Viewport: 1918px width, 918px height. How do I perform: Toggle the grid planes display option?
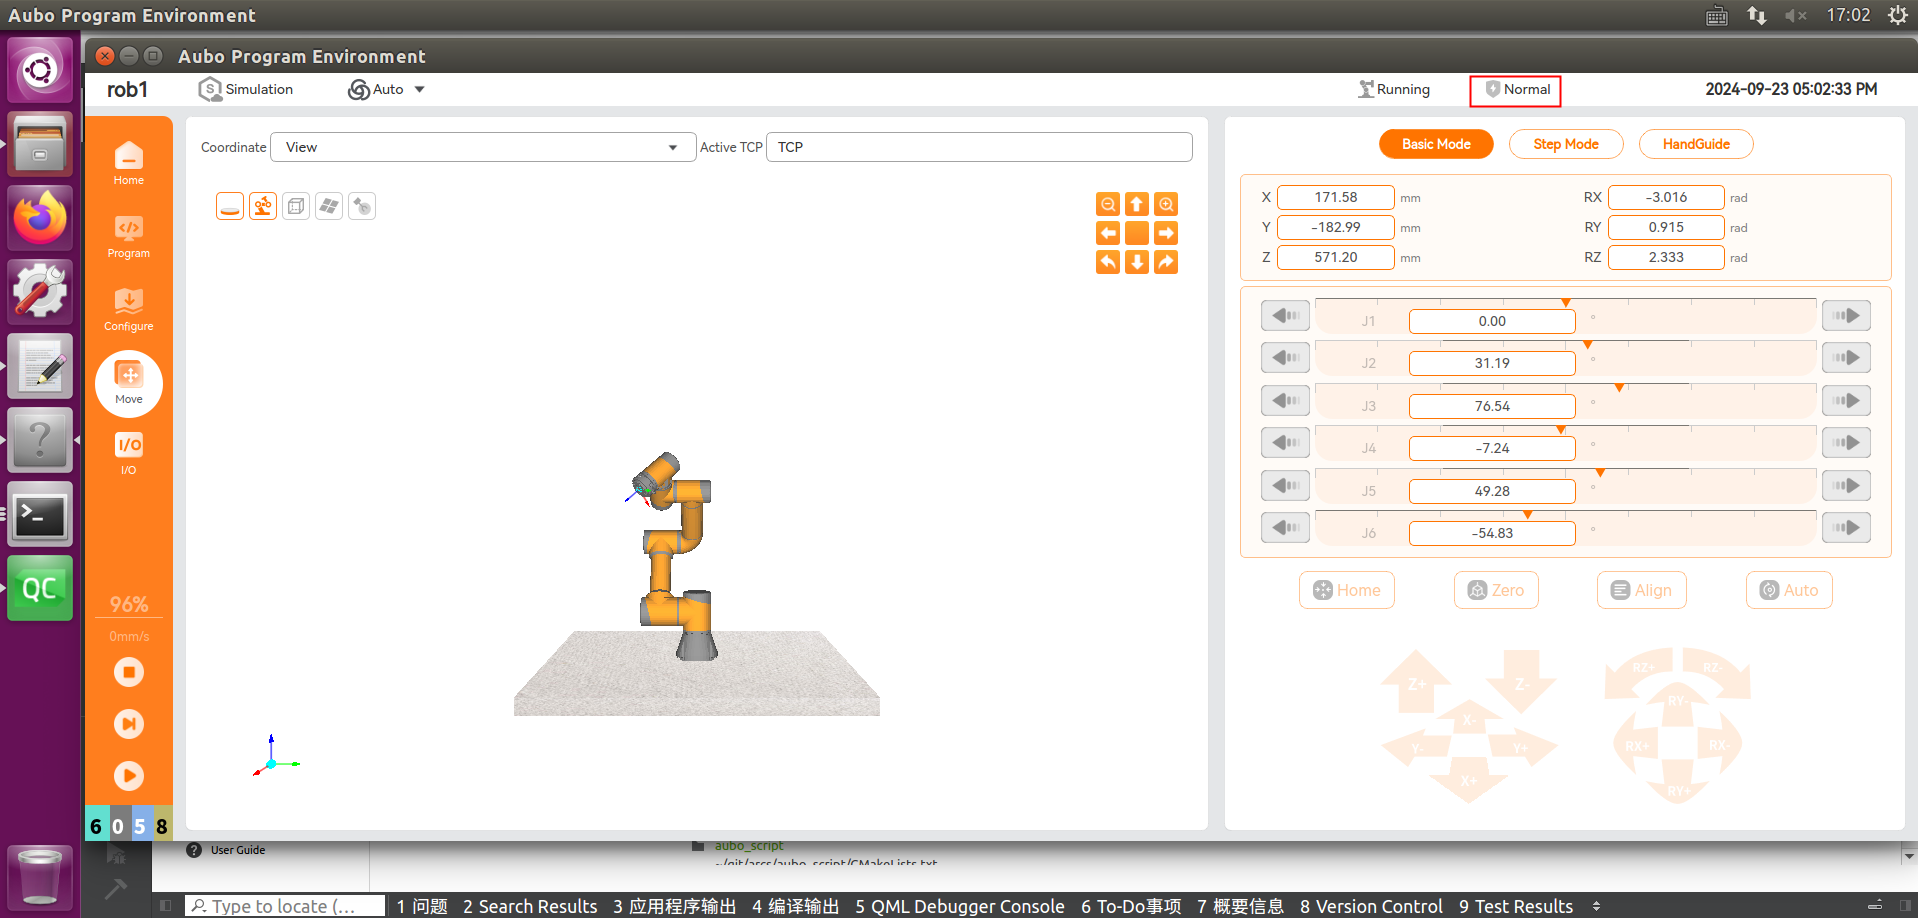coord(329,206)
